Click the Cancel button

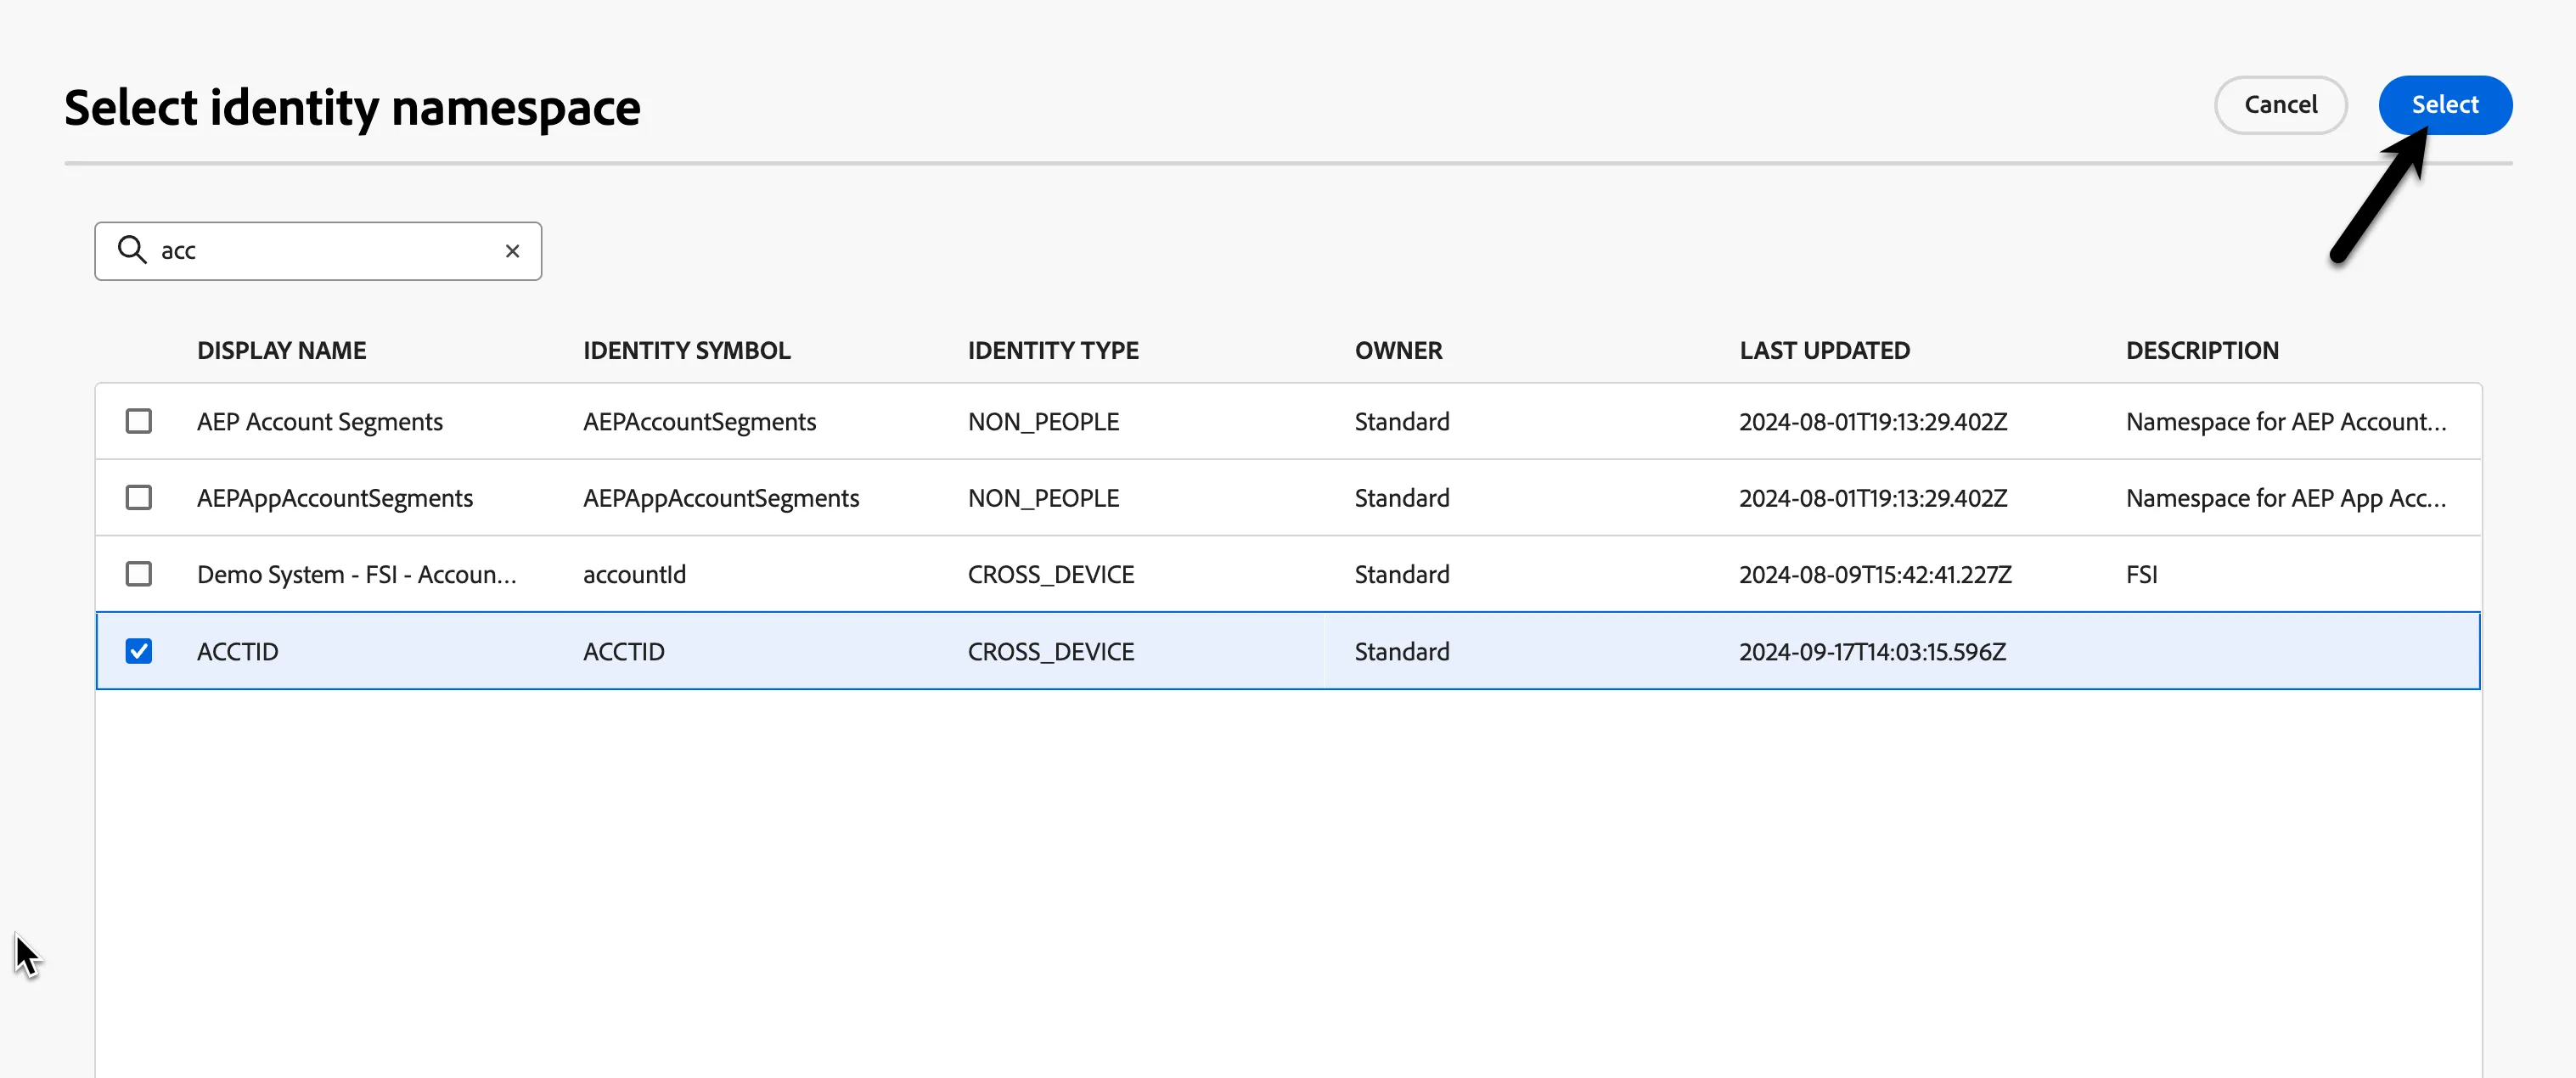(x=2280, y=105)
